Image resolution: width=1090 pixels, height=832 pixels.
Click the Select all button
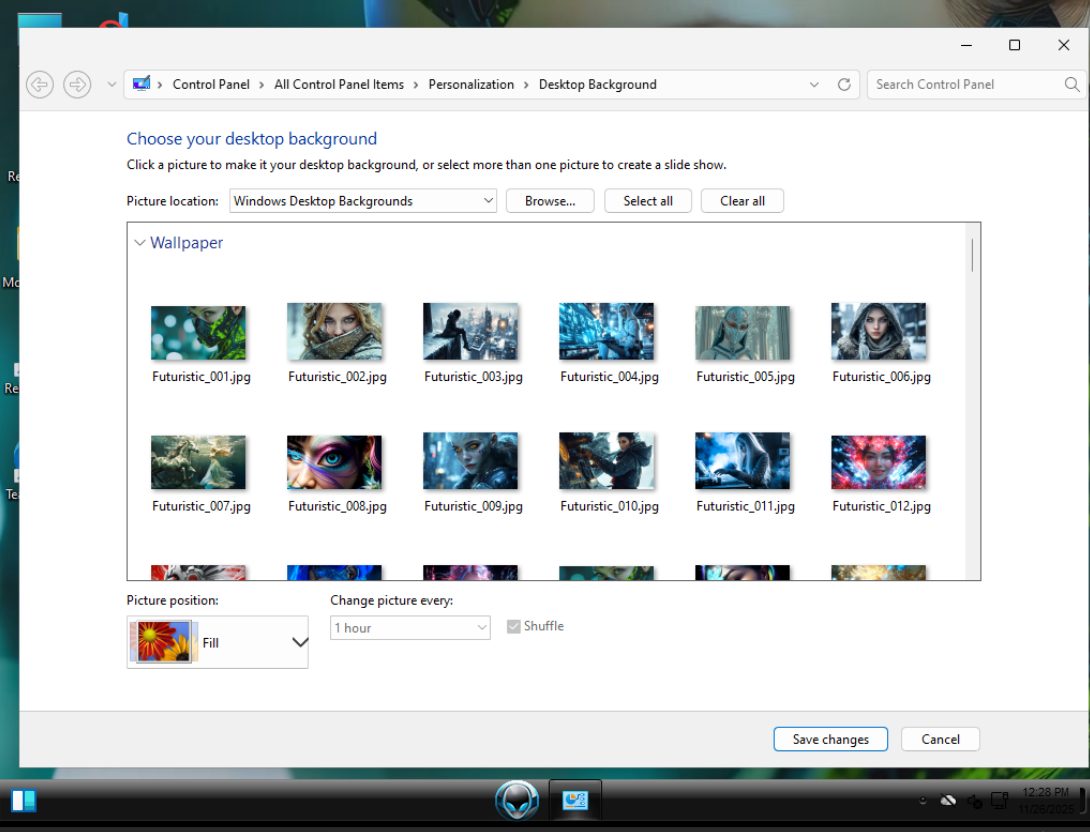[x=648, y=201]
